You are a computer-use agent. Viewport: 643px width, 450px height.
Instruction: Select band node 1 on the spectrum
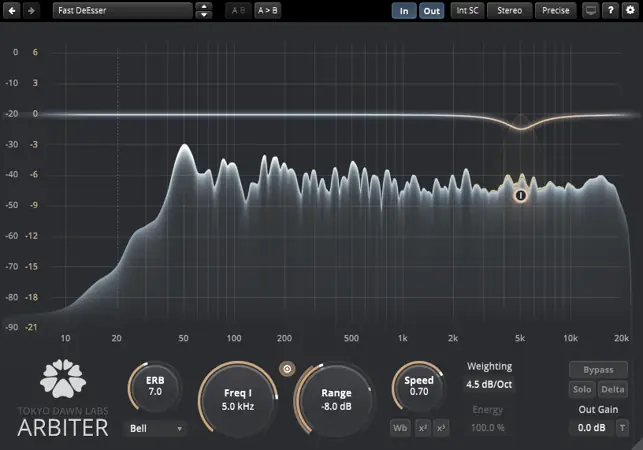point(520,195)
